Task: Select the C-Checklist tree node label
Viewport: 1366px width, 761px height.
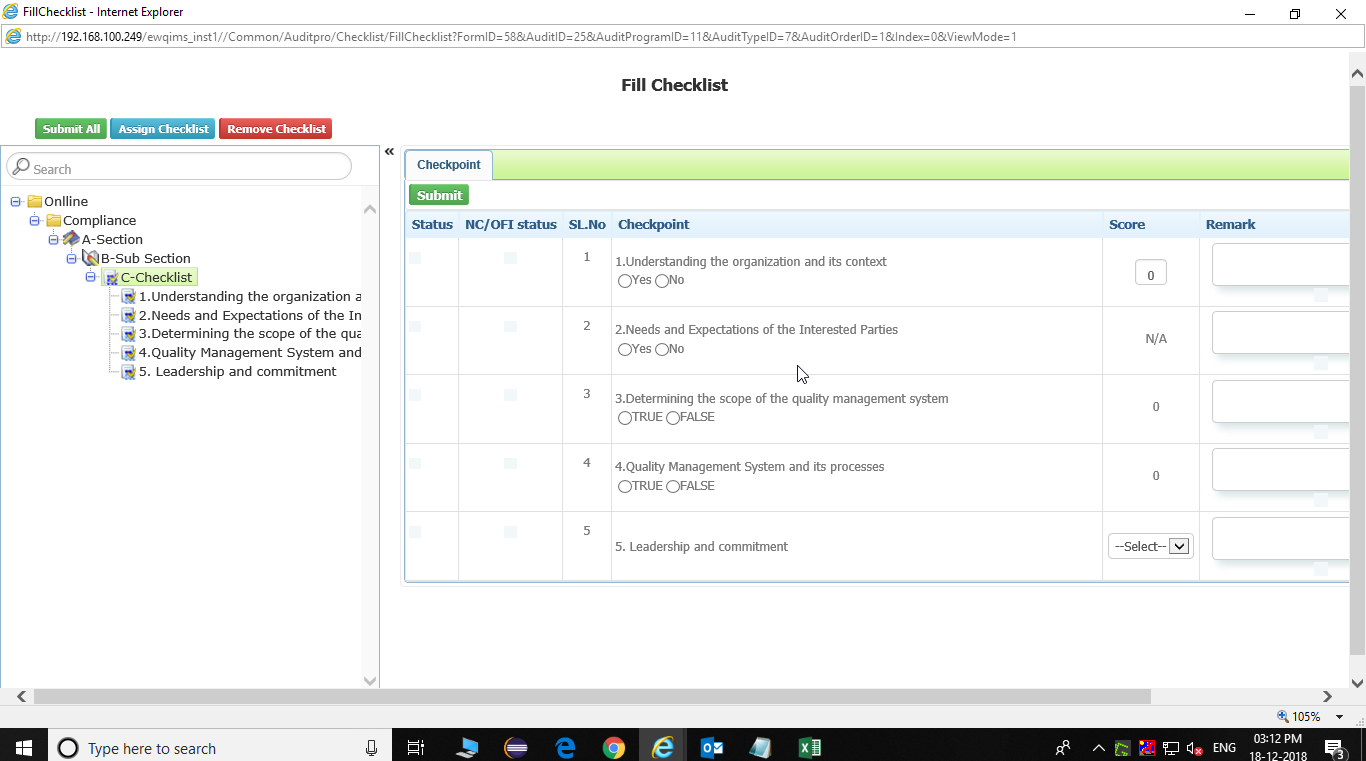Action: (157, 278)
